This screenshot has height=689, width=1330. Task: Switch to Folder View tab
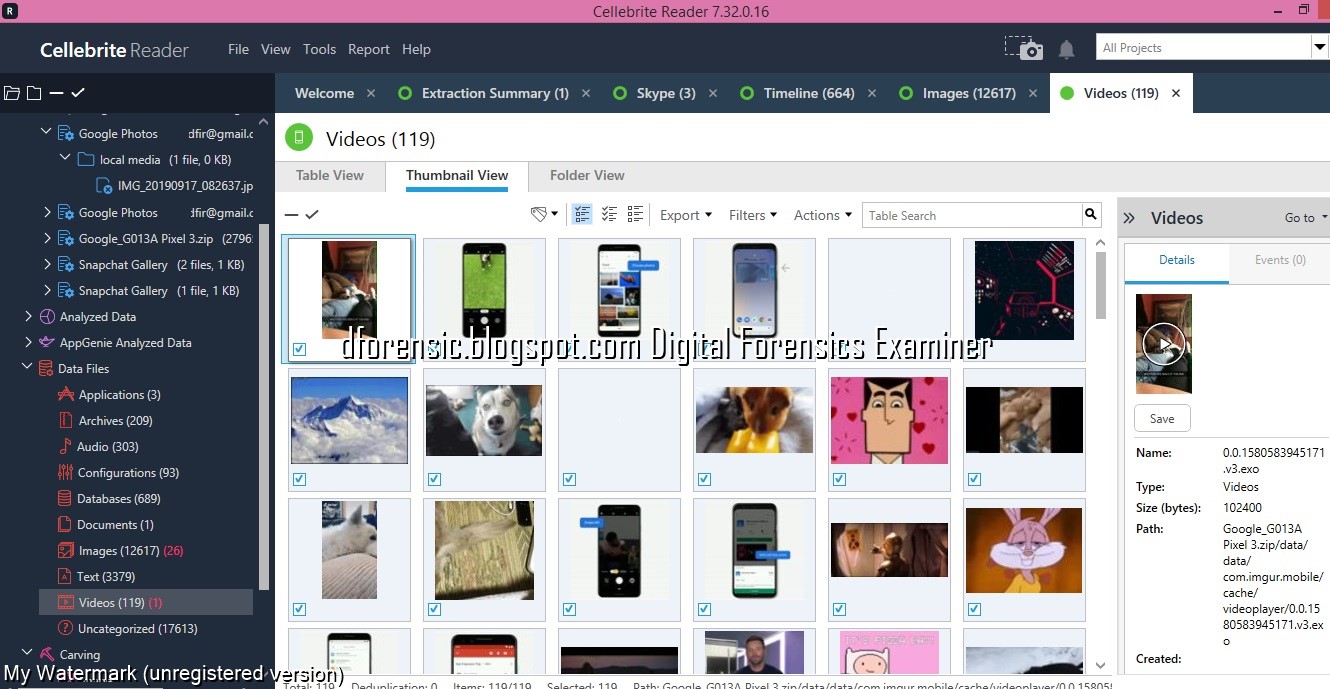click(x=587, y=175)
